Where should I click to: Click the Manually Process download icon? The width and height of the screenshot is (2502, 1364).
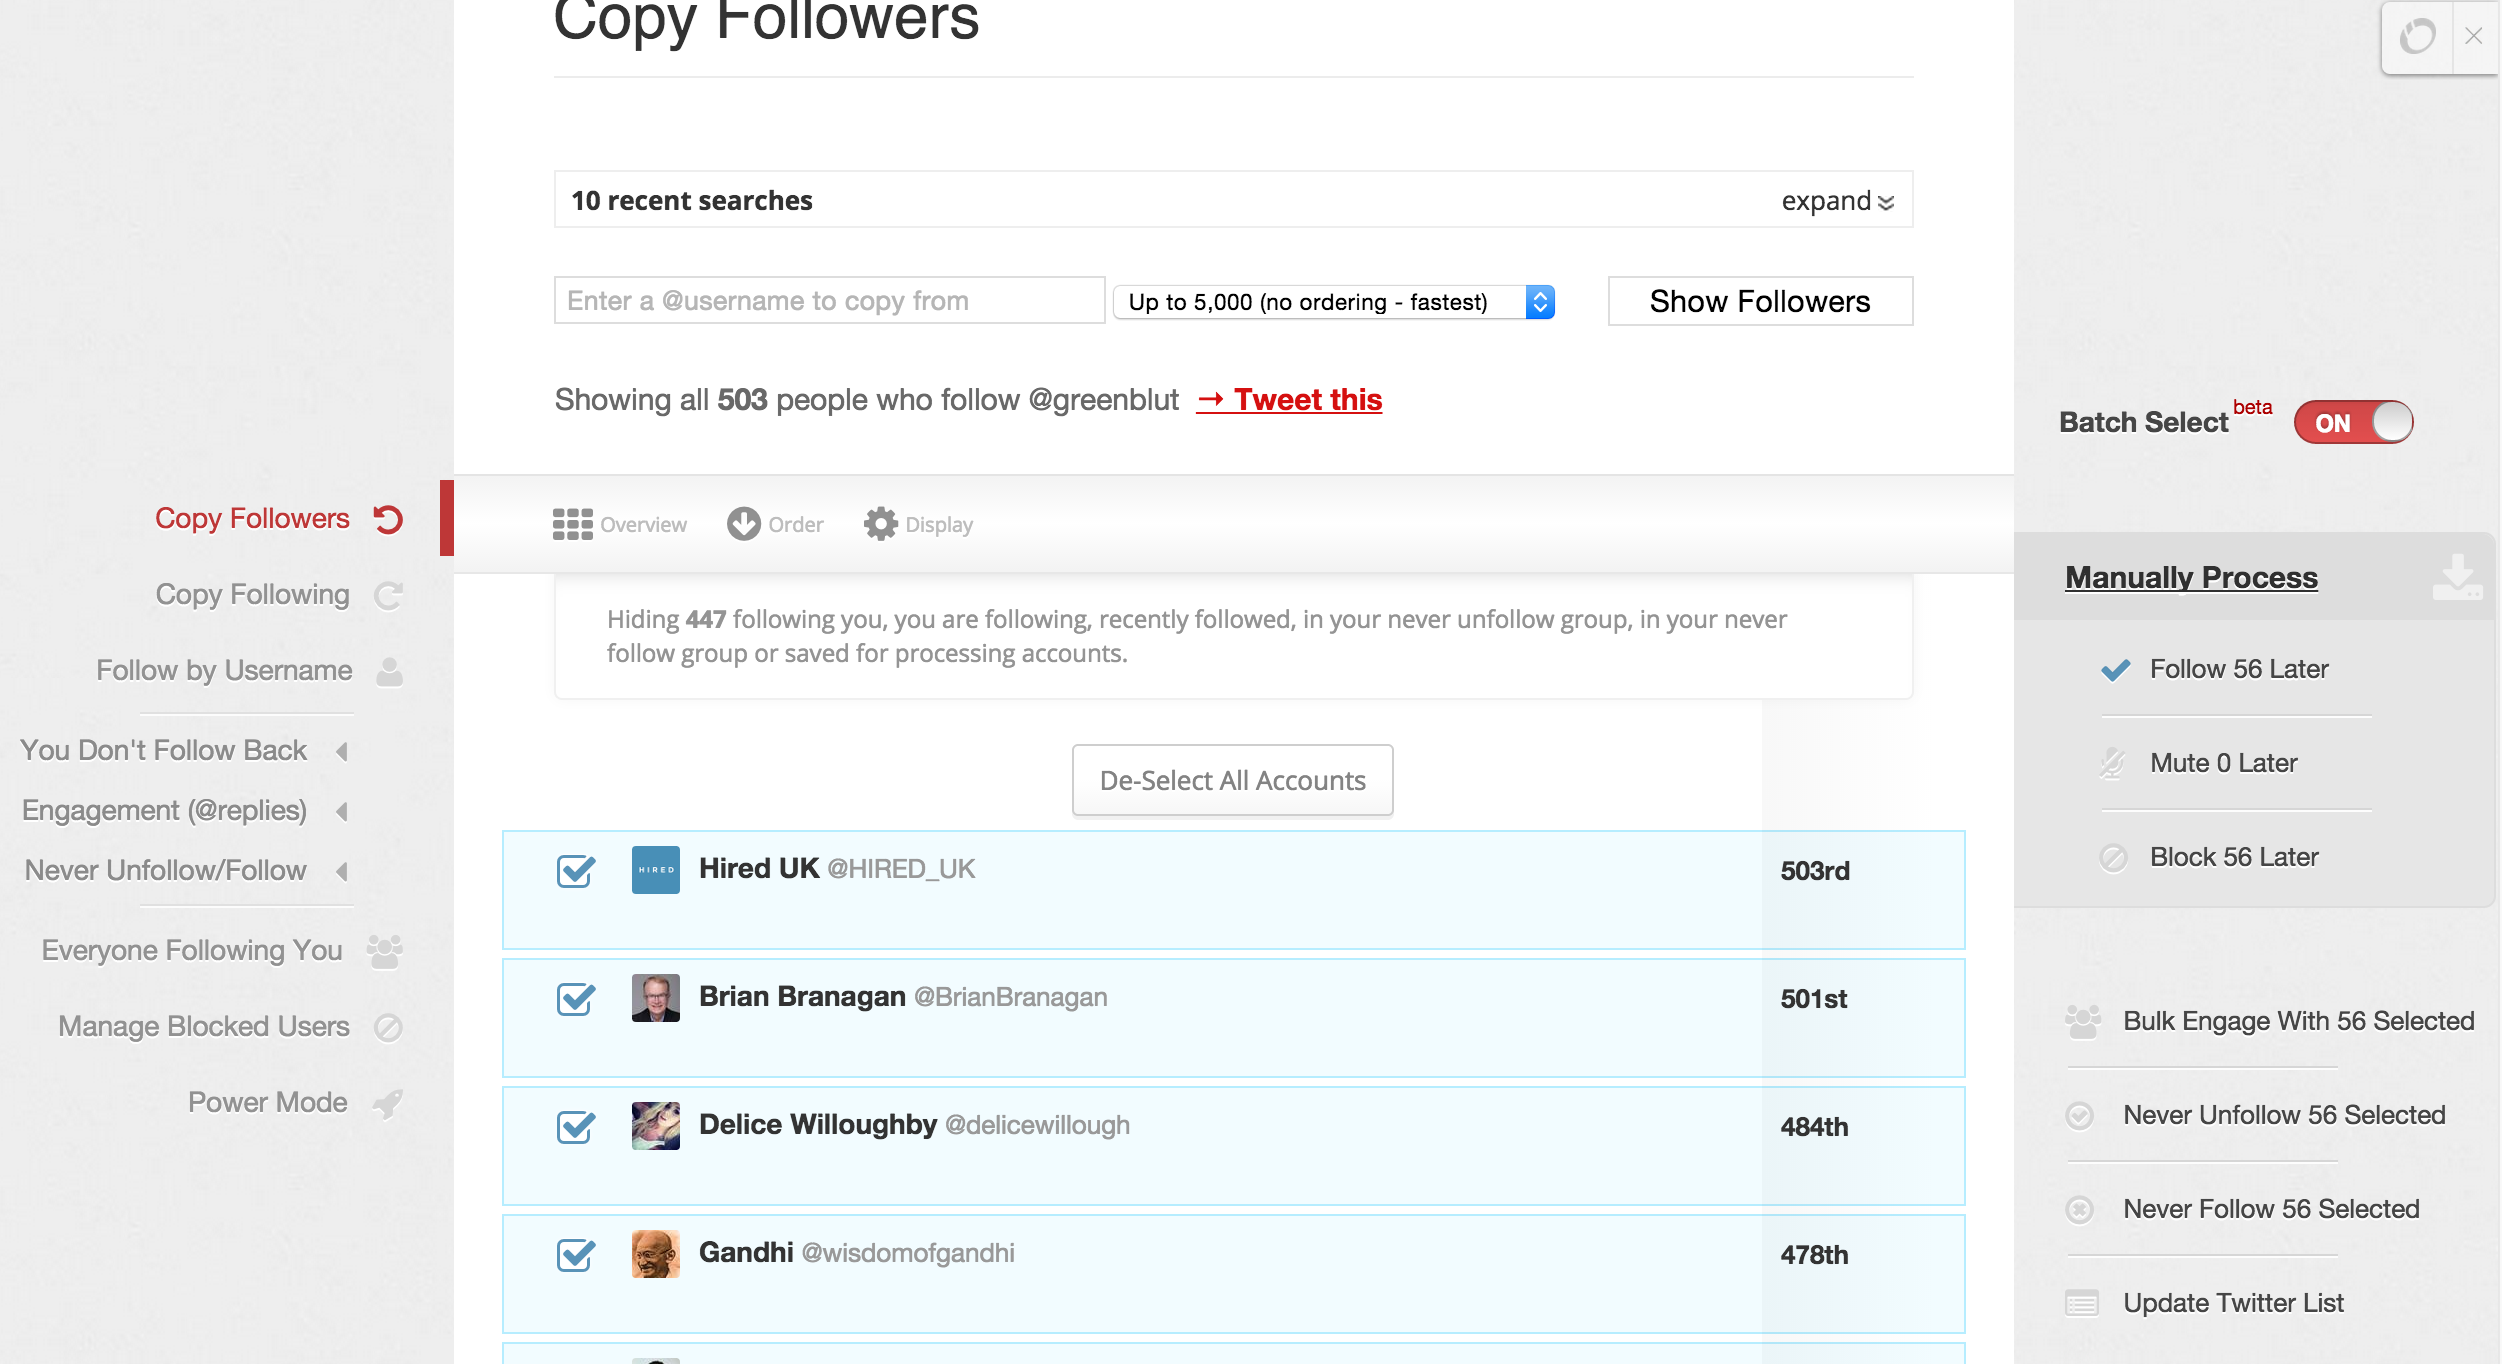tap(2456, 577)
